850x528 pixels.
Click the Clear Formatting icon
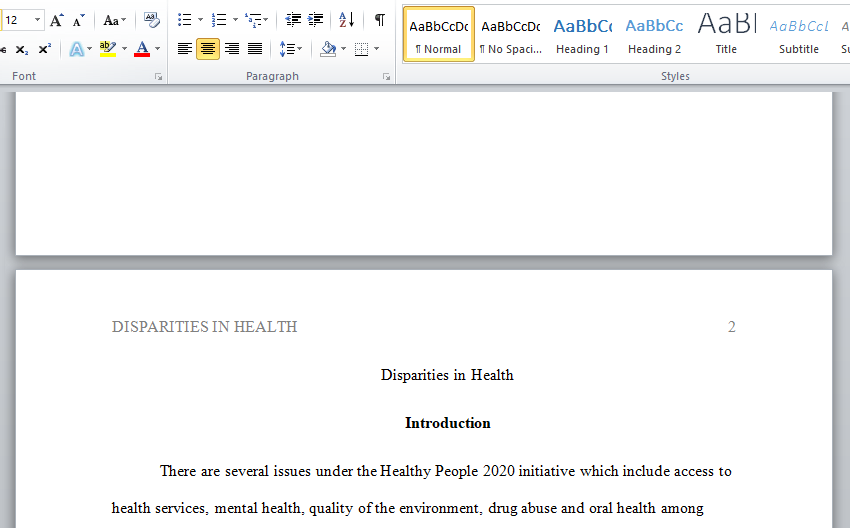[x=151, y=21]
